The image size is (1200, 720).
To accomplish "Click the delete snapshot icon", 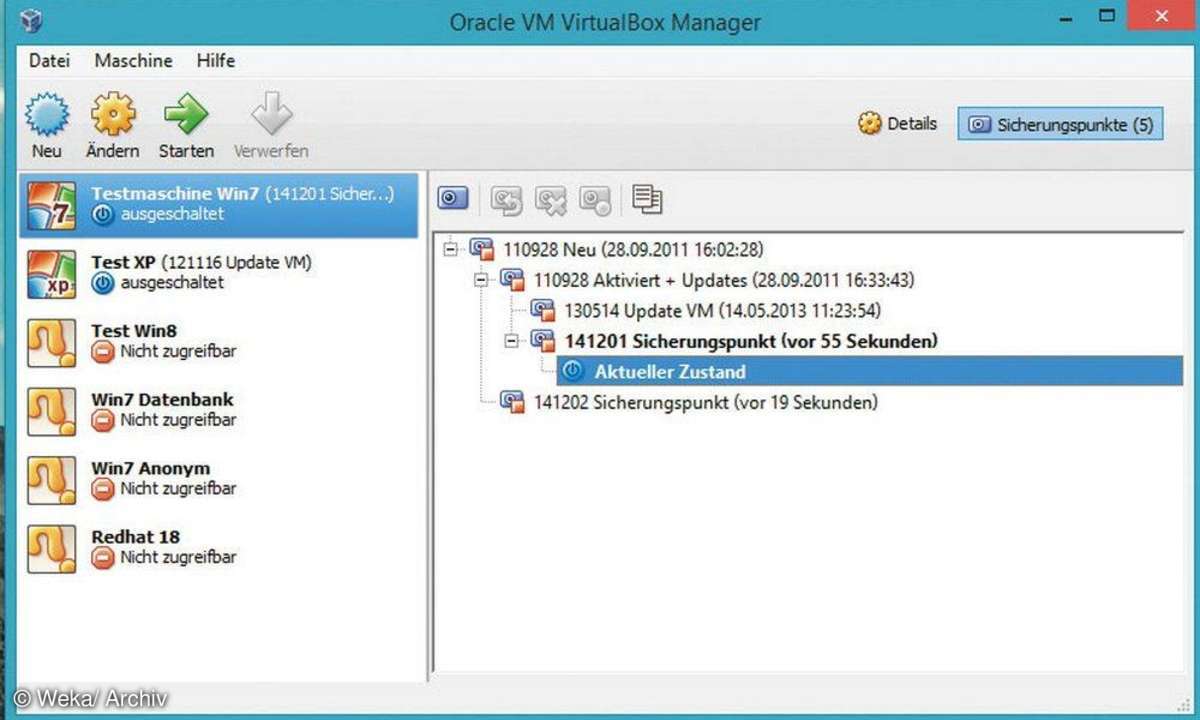I will coord(551,199).
